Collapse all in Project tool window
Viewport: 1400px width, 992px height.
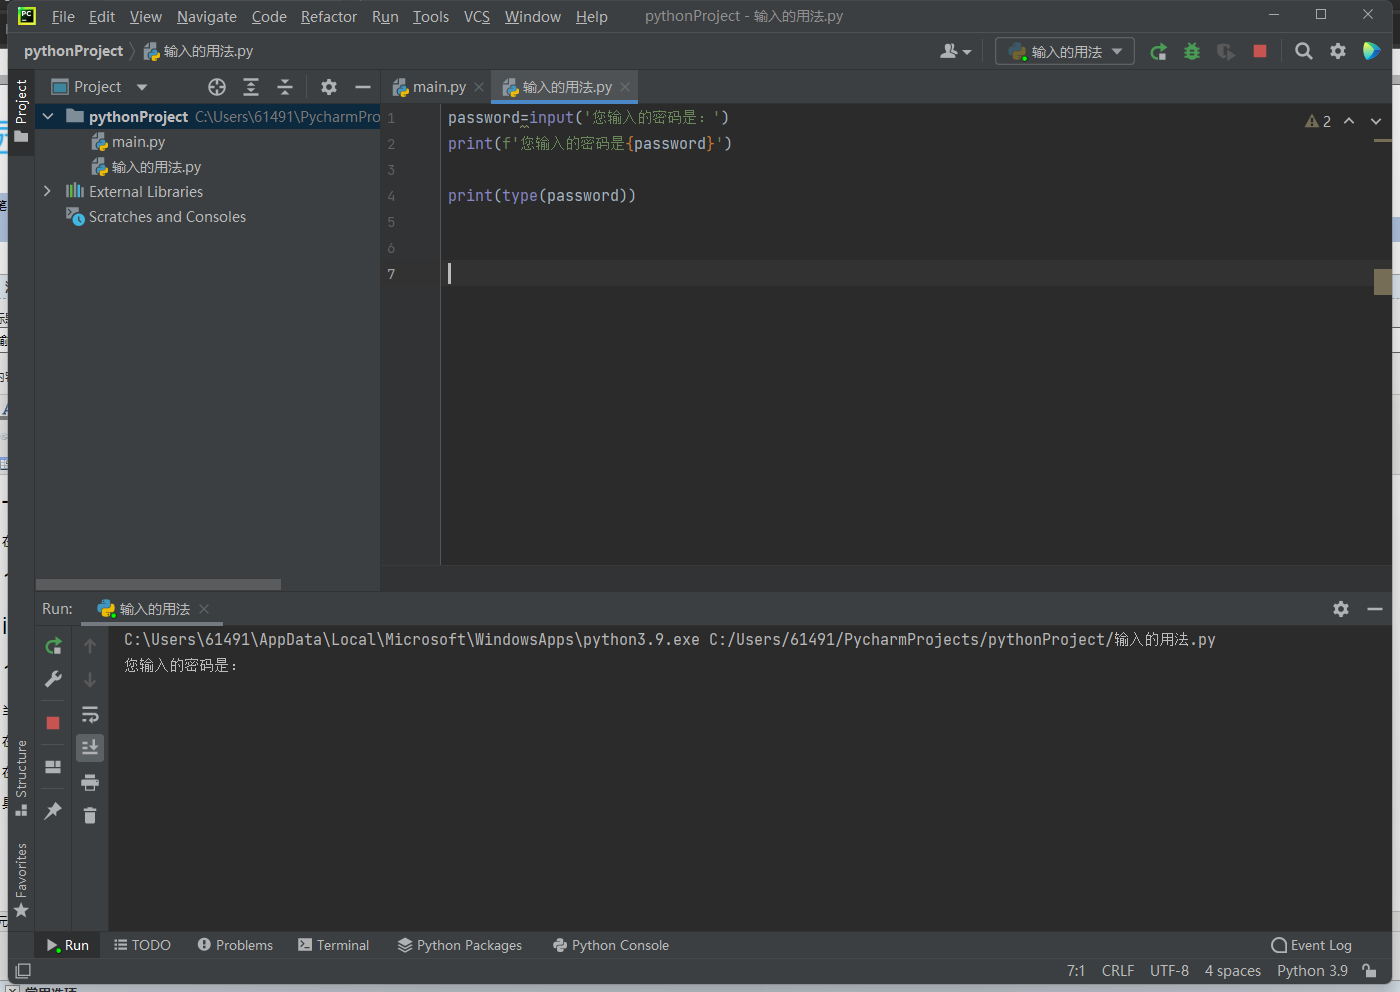(x=285, y=87)
